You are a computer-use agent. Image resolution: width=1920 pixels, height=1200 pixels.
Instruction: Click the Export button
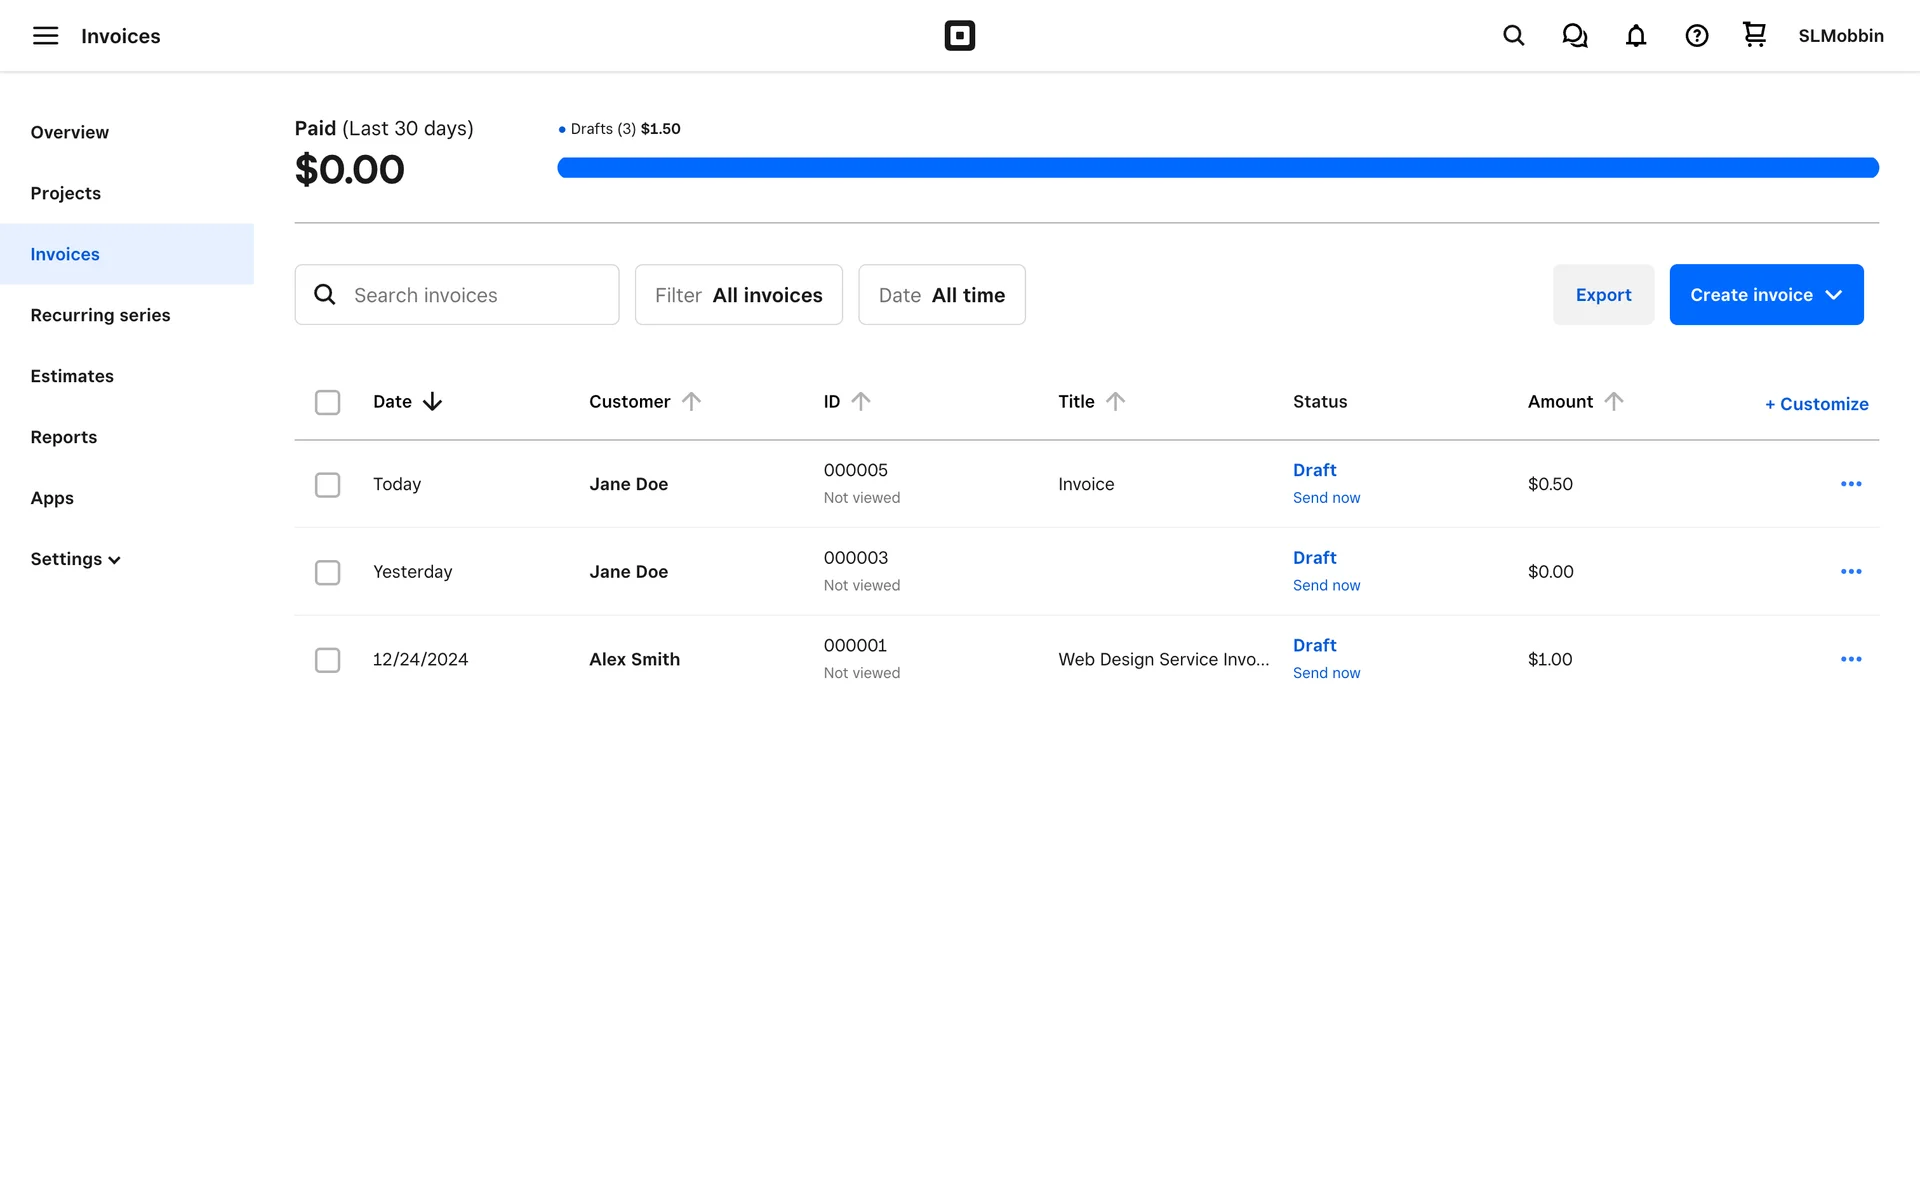(1603, 295)
